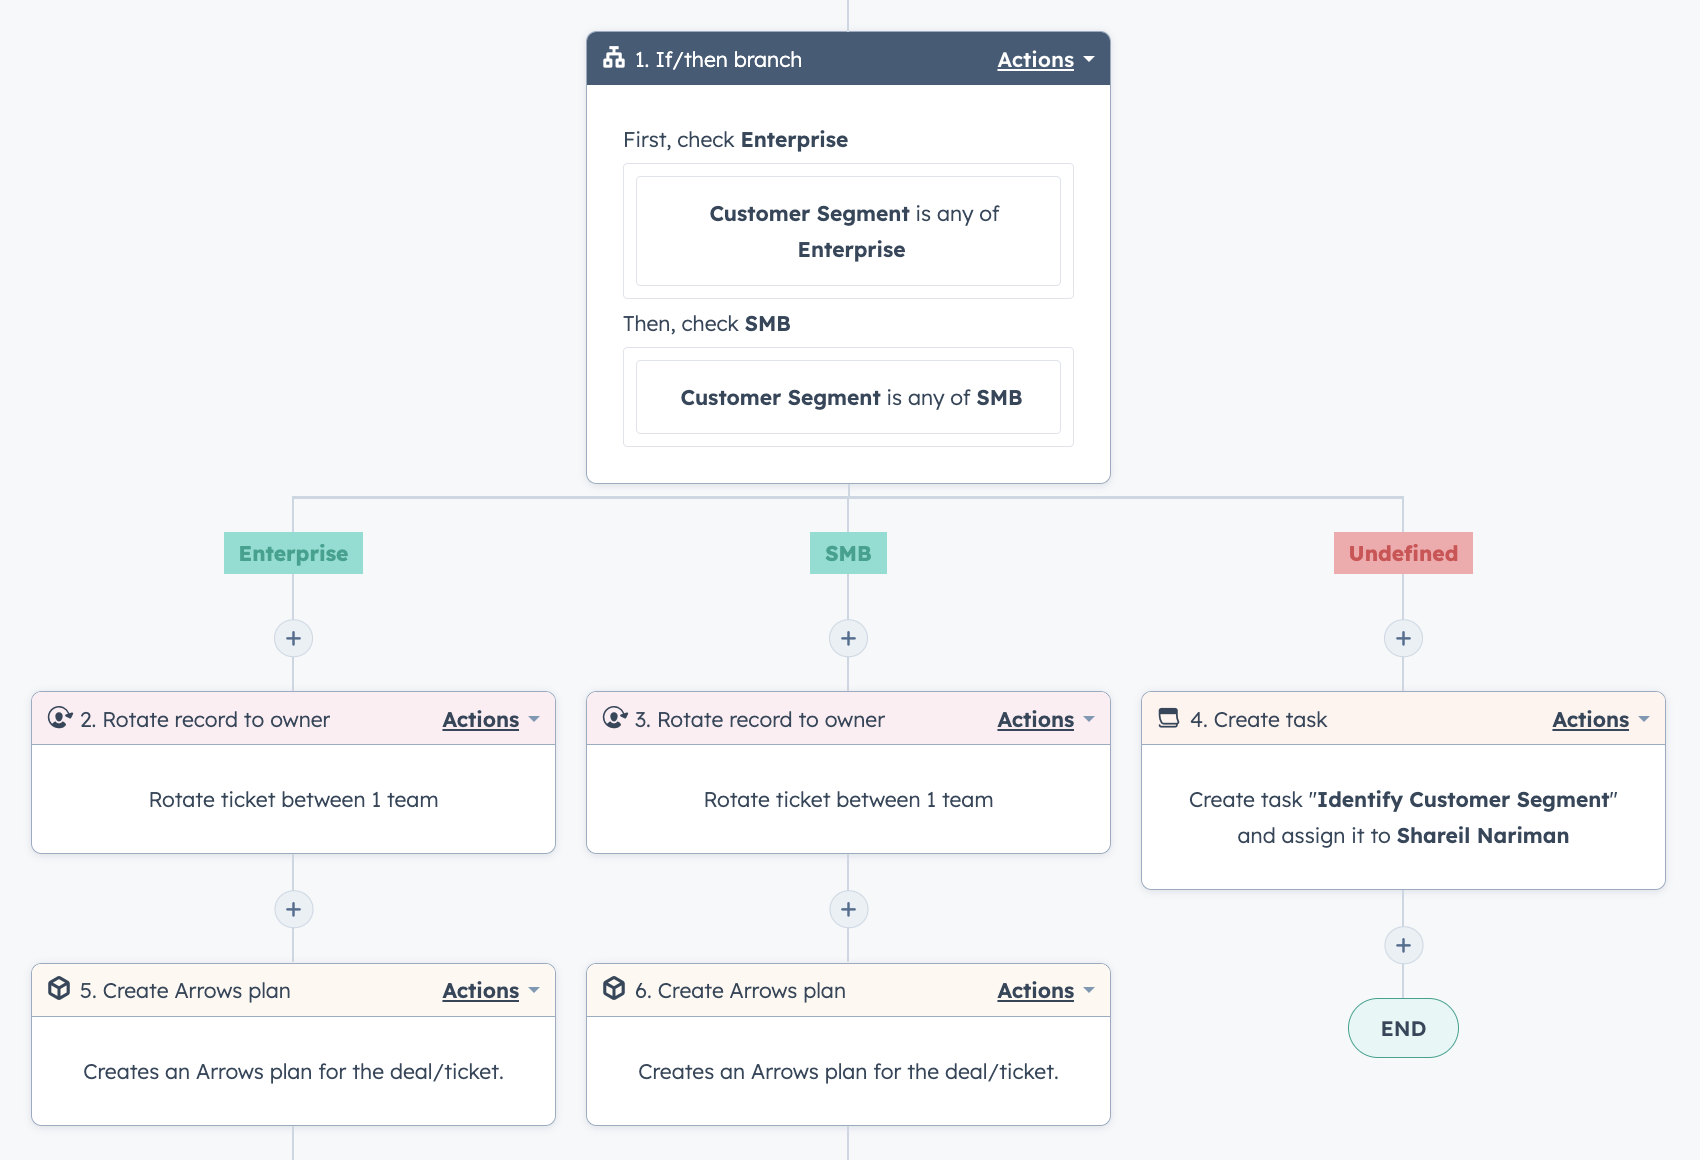The height and width of the screenshot is (1160, 1700).
Task: Select the Customer Segment is any of SMB condition
Action: click(848, 396)
